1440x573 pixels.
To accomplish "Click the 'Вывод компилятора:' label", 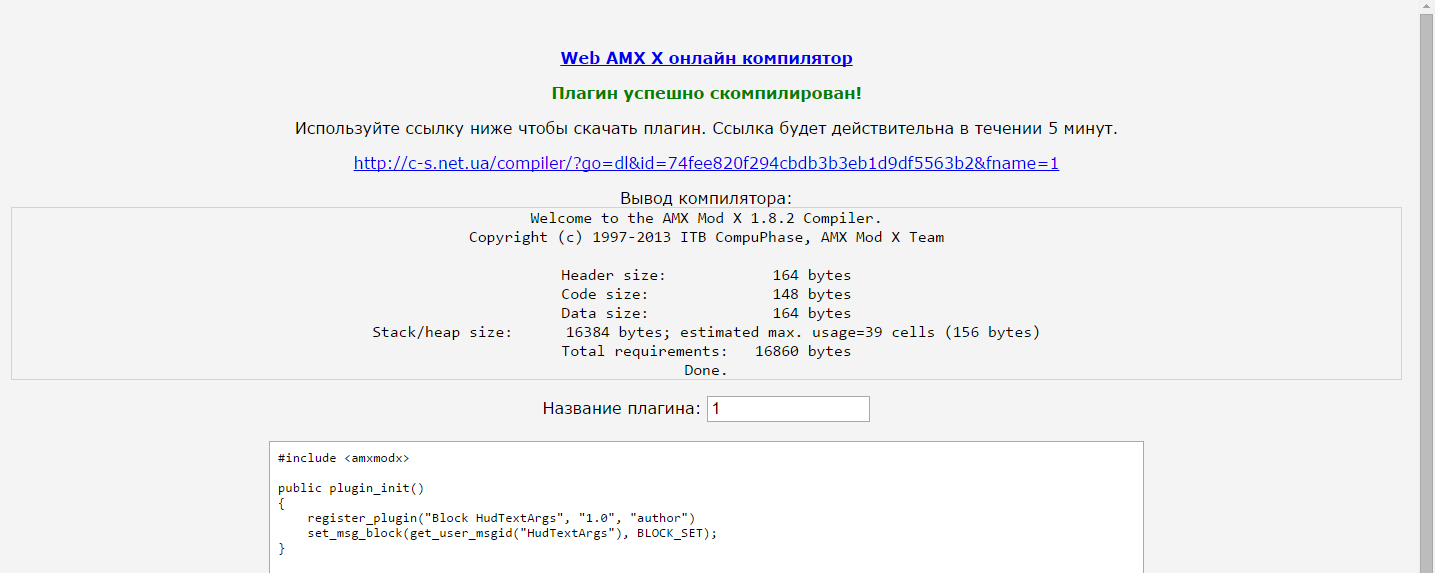I will [x=706, y=198].
